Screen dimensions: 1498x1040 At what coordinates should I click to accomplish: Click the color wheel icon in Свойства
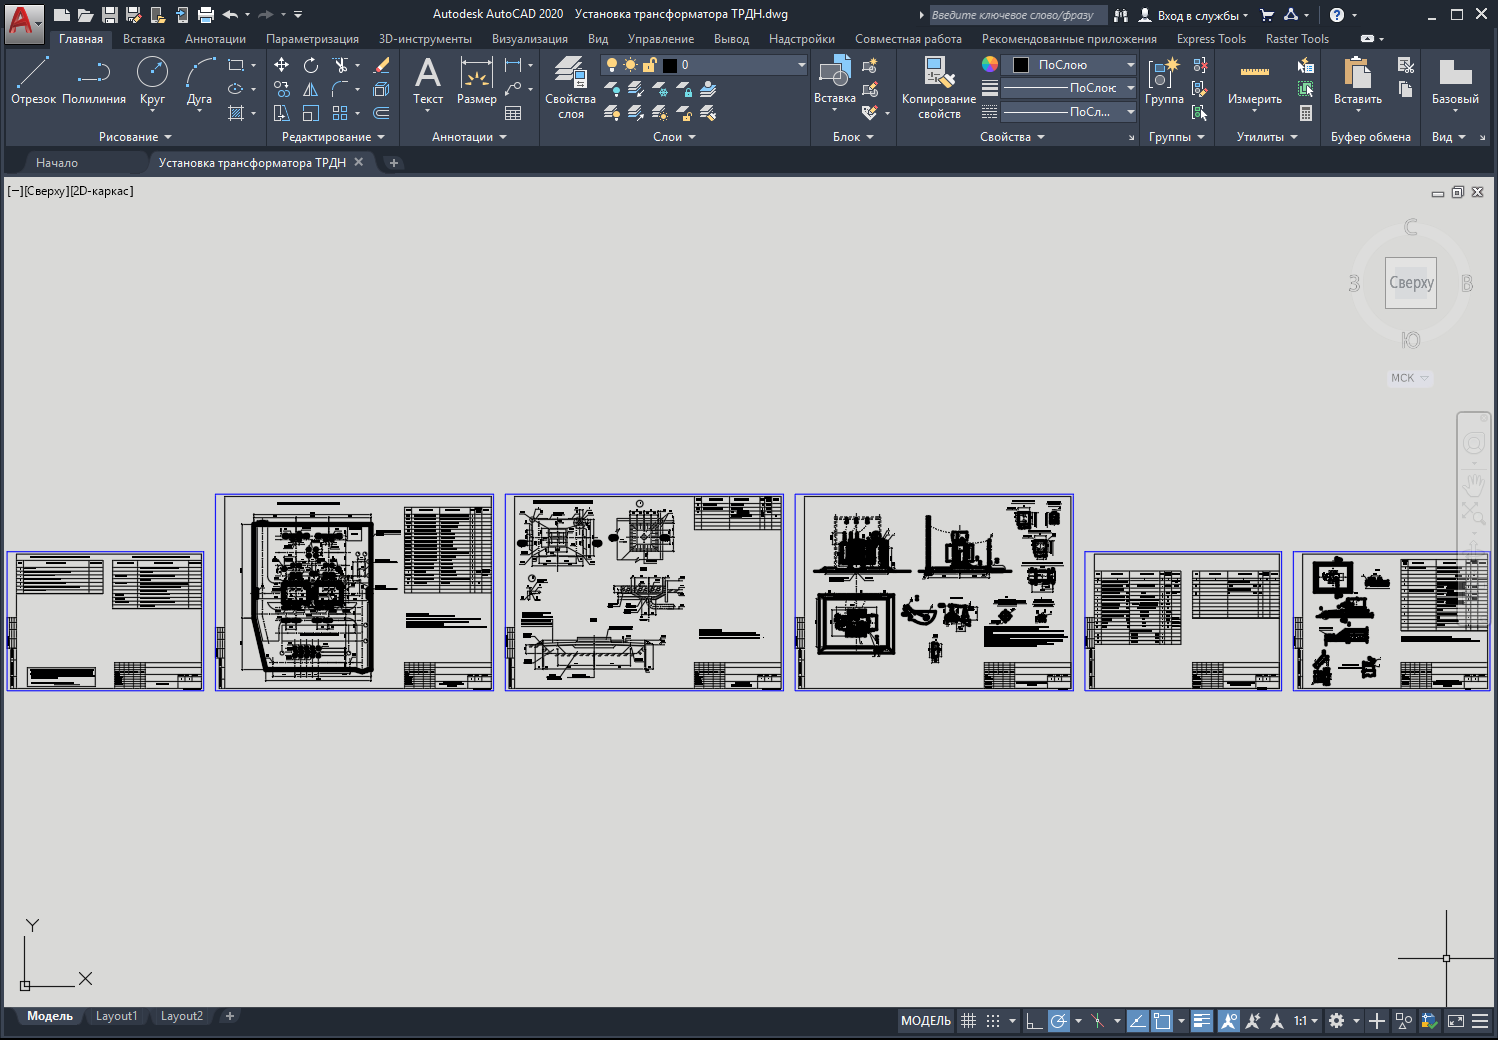coord(990,64)
